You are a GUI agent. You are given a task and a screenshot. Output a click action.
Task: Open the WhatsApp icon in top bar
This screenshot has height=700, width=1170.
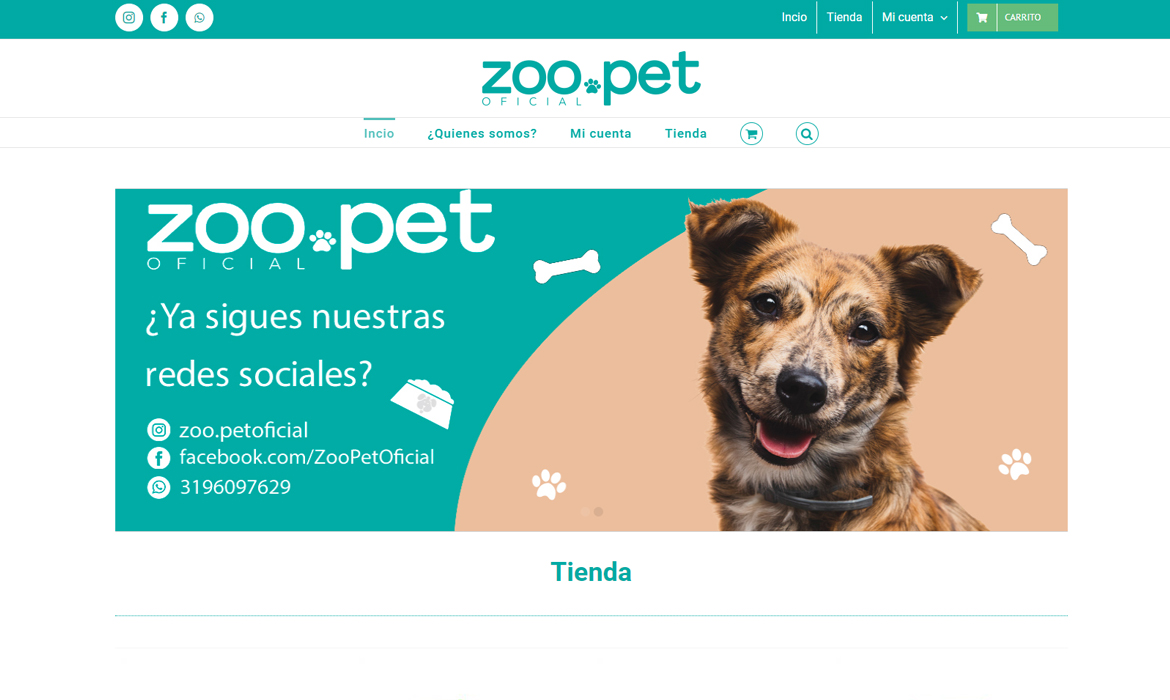click(199, 17)
